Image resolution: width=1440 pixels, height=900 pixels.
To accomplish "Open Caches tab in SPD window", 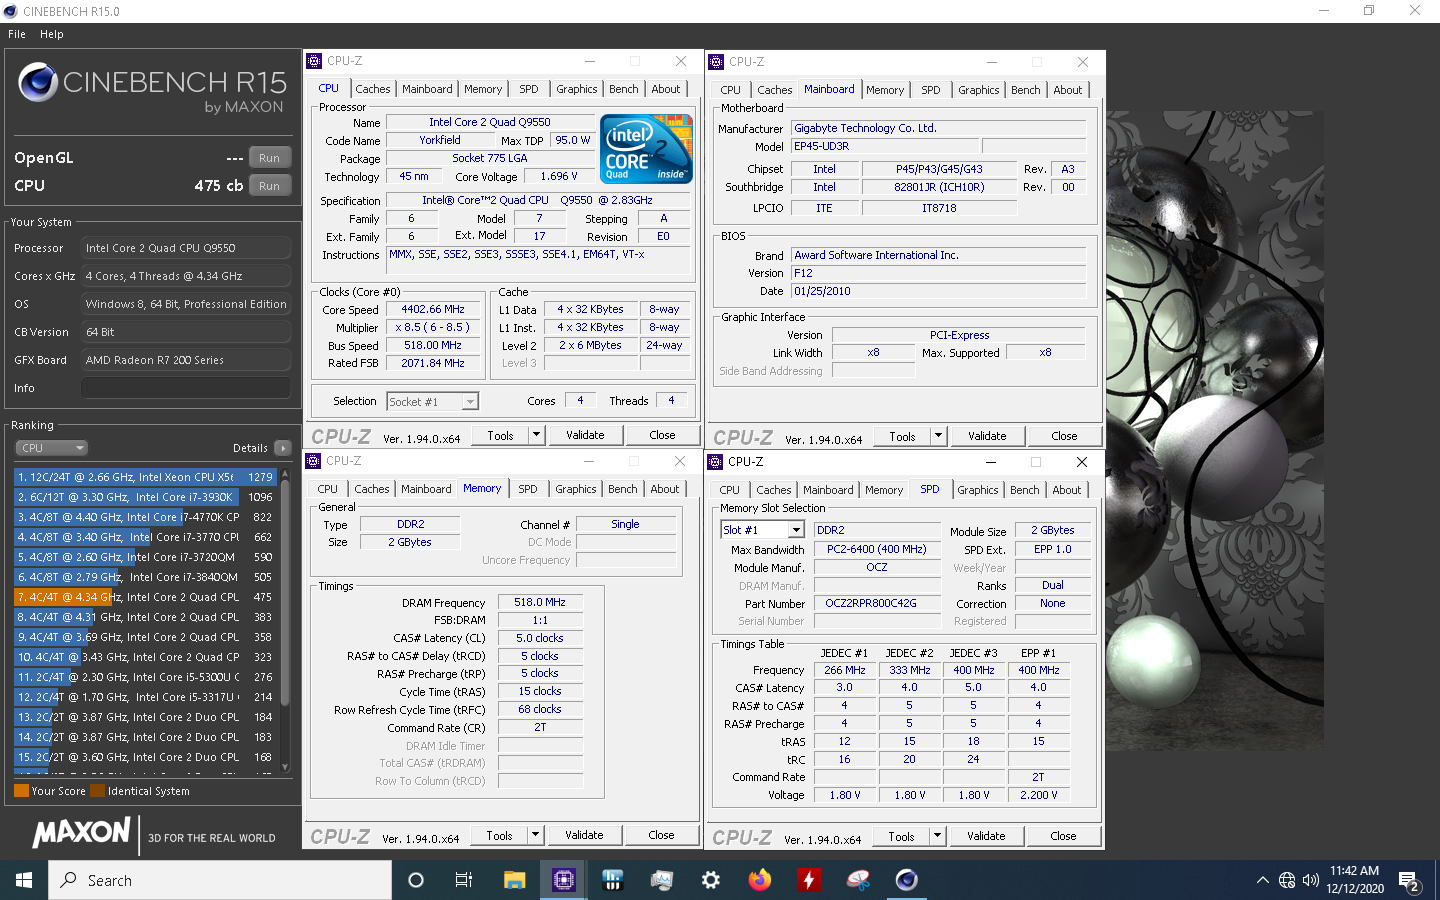I will [x=773, y=490].
